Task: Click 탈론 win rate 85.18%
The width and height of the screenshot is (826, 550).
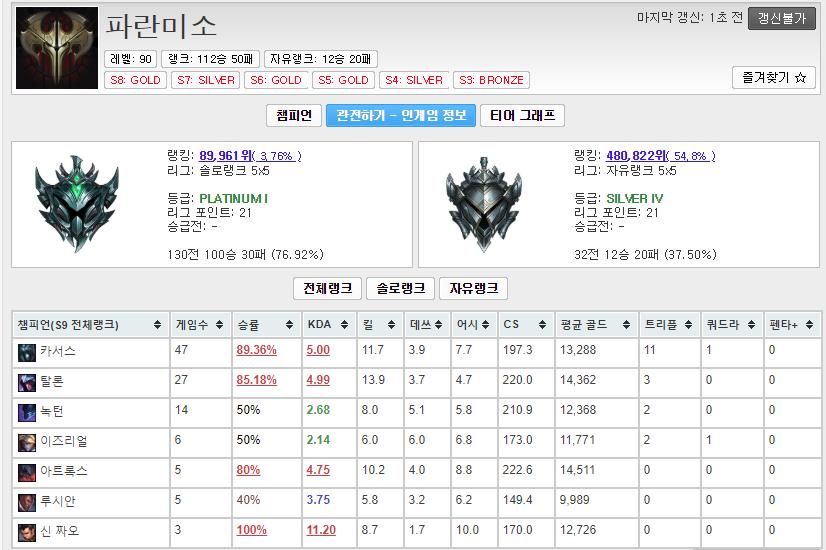Action: click(x=257, y=380)
